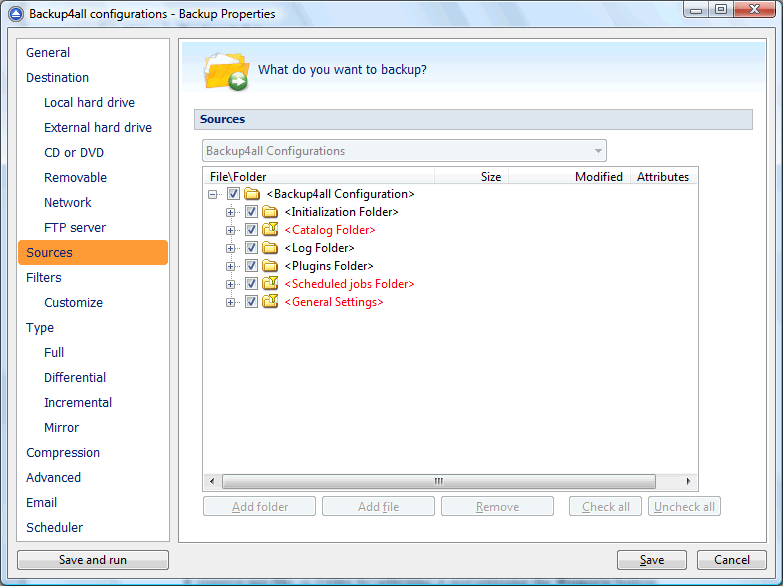
Task: Click the filtered Catalog Folder icon
Action: [270, 229]
